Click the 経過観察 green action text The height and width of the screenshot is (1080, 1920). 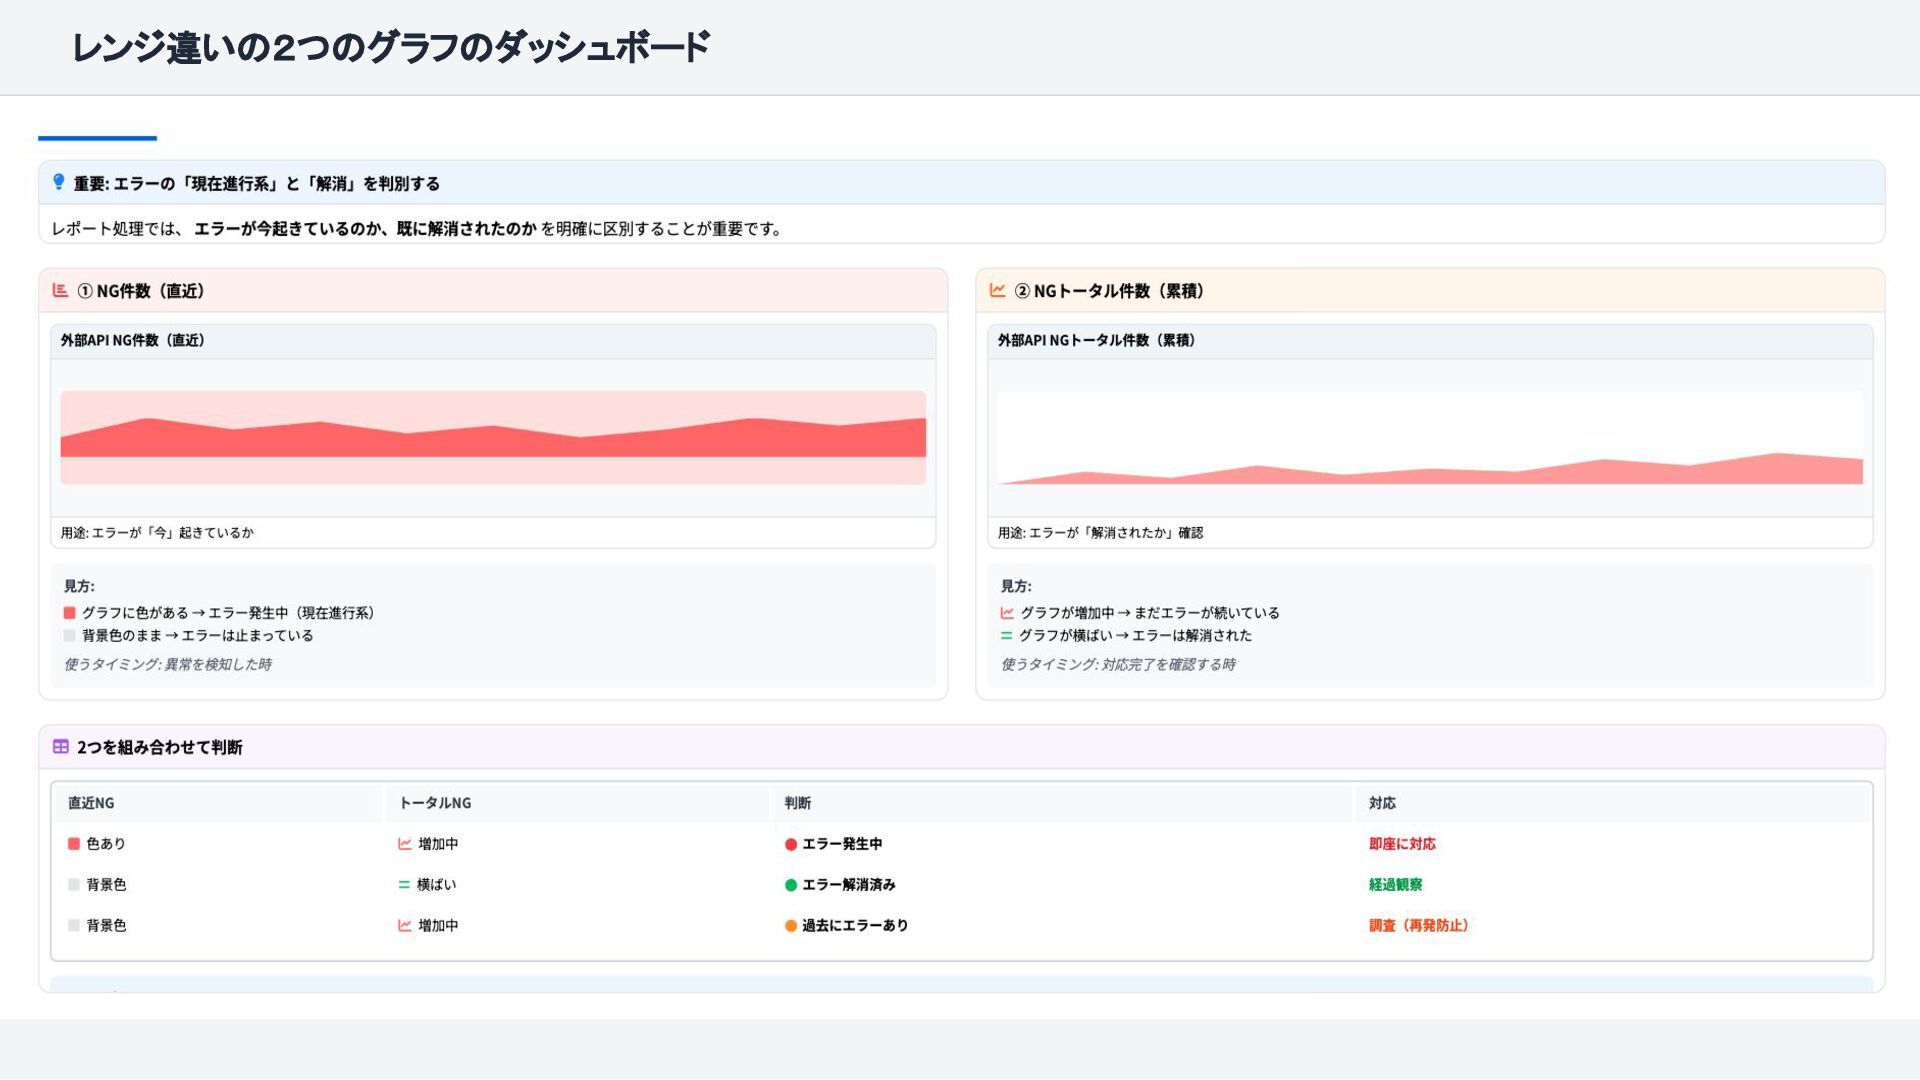(x=1395, y=885)
